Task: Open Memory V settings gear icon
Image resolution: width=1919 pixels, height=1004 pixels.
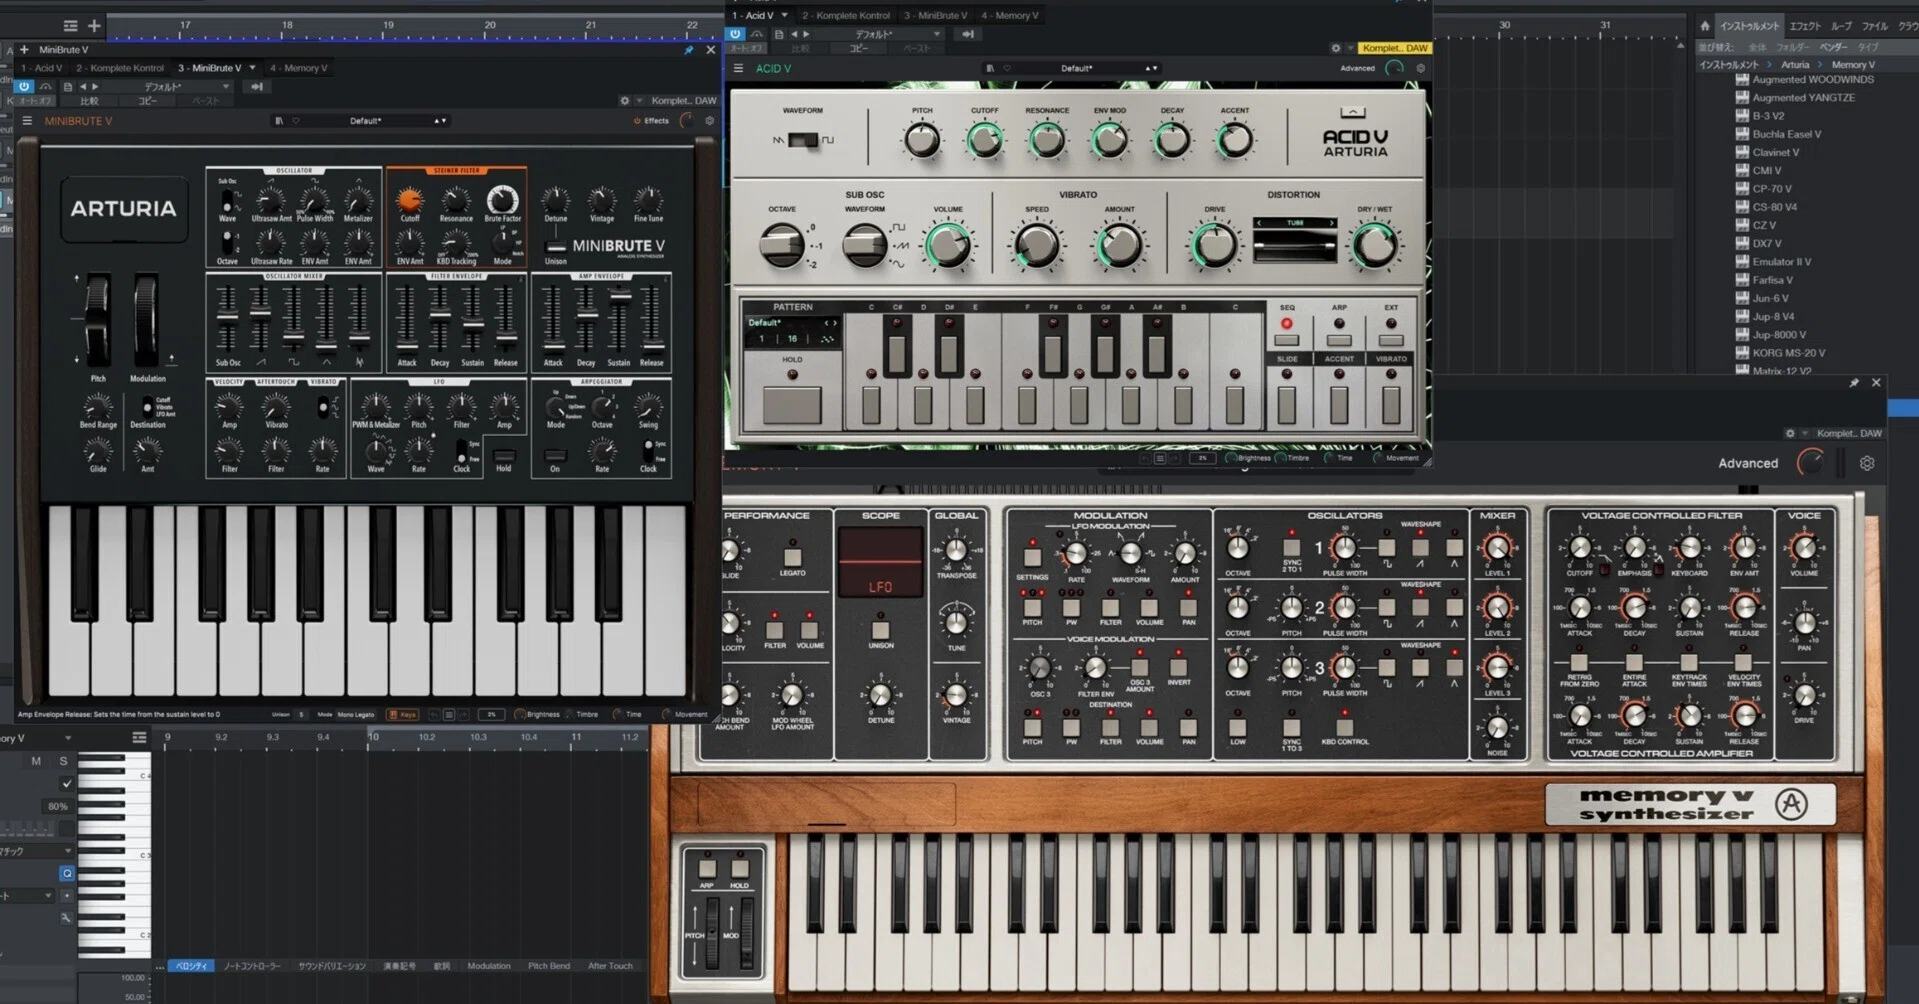Action: [x=1867, y=464]
